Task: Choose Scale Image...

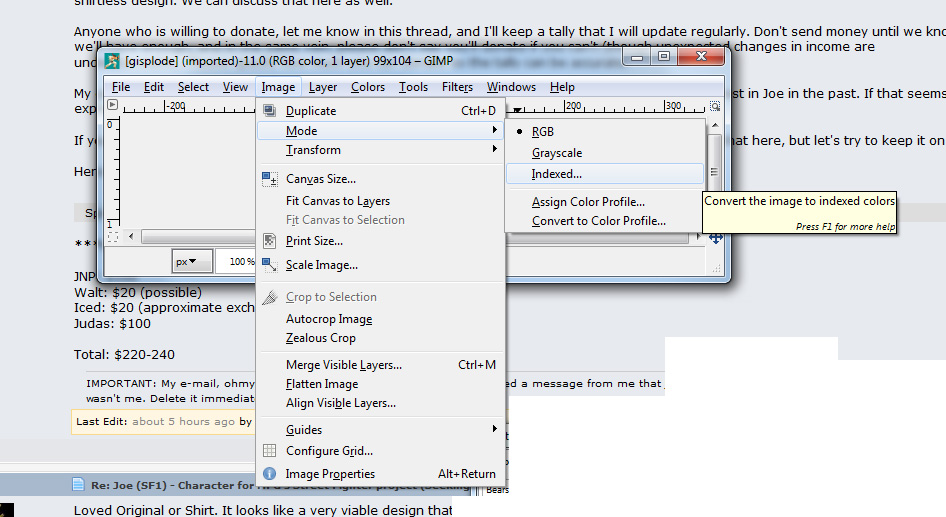Action: 380,265
